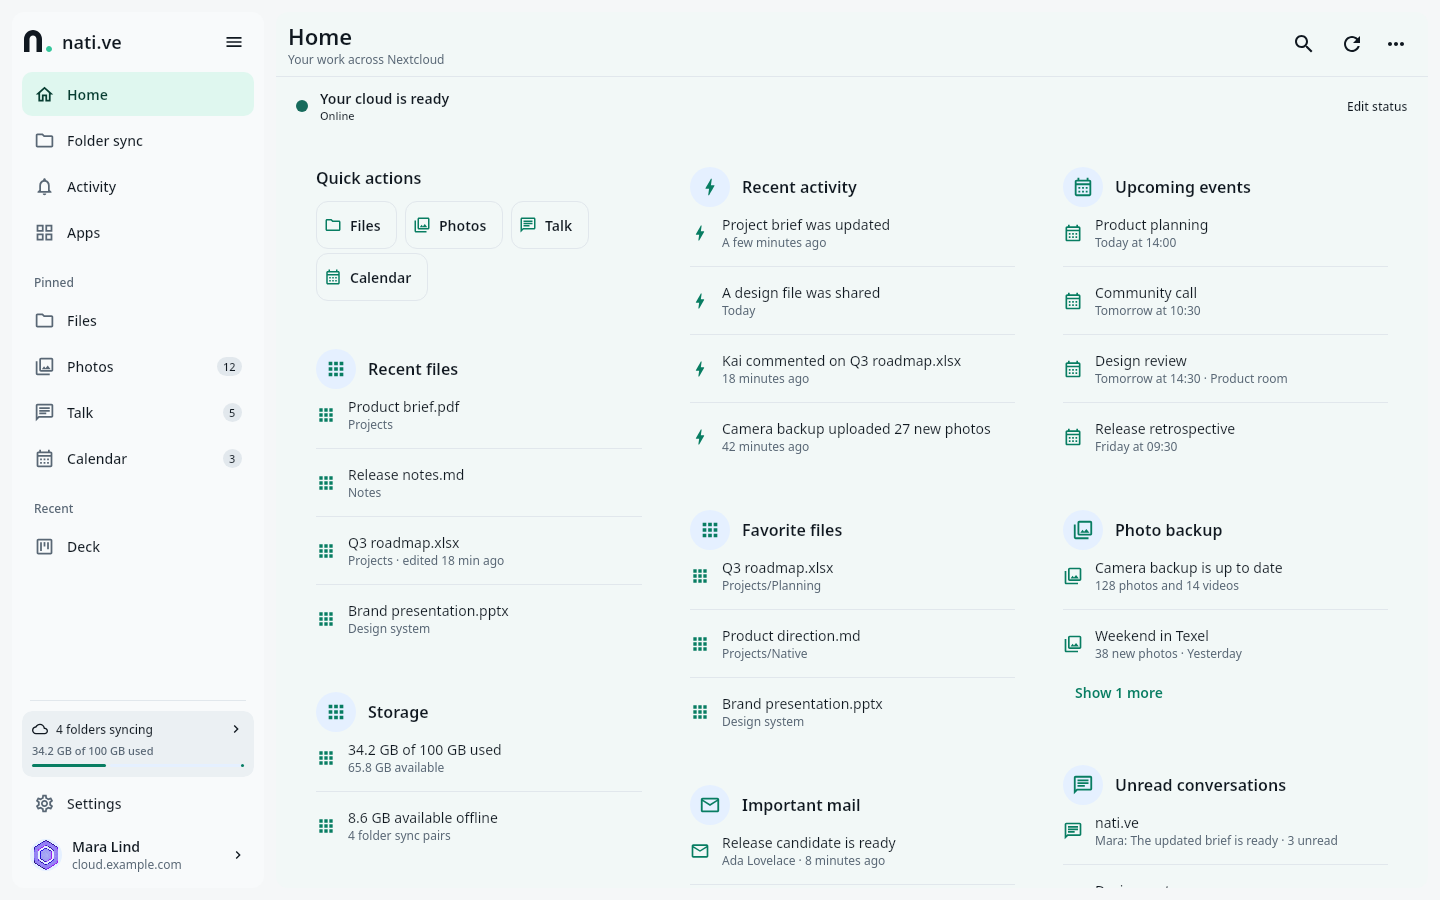Click the Favorite files grid icon
This screenshot has width=1440, height=900.
point(710,530)
